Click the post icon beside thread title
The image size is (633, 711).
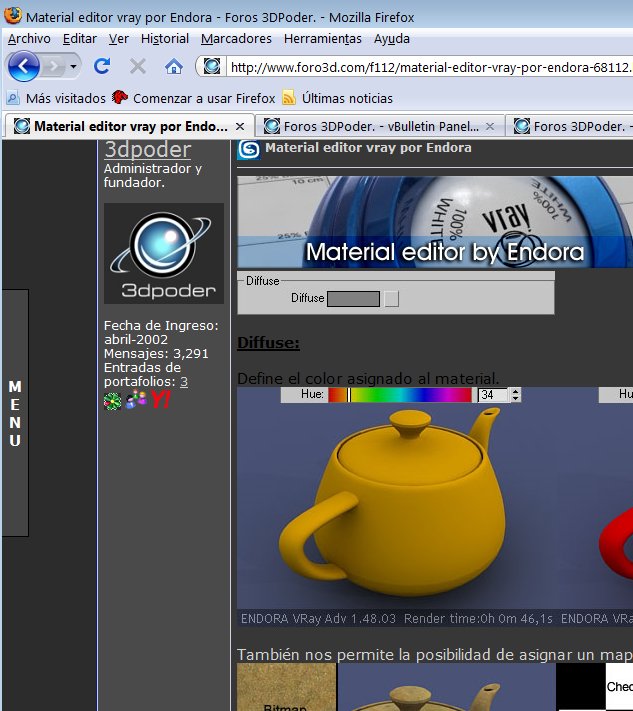(x=248, y=150)
